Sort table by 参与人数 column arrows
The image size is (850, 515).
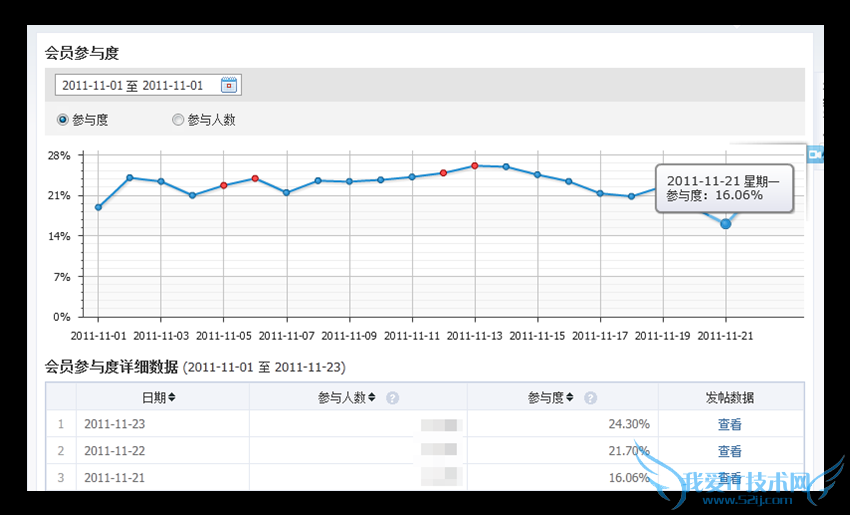tap(372, 397)
